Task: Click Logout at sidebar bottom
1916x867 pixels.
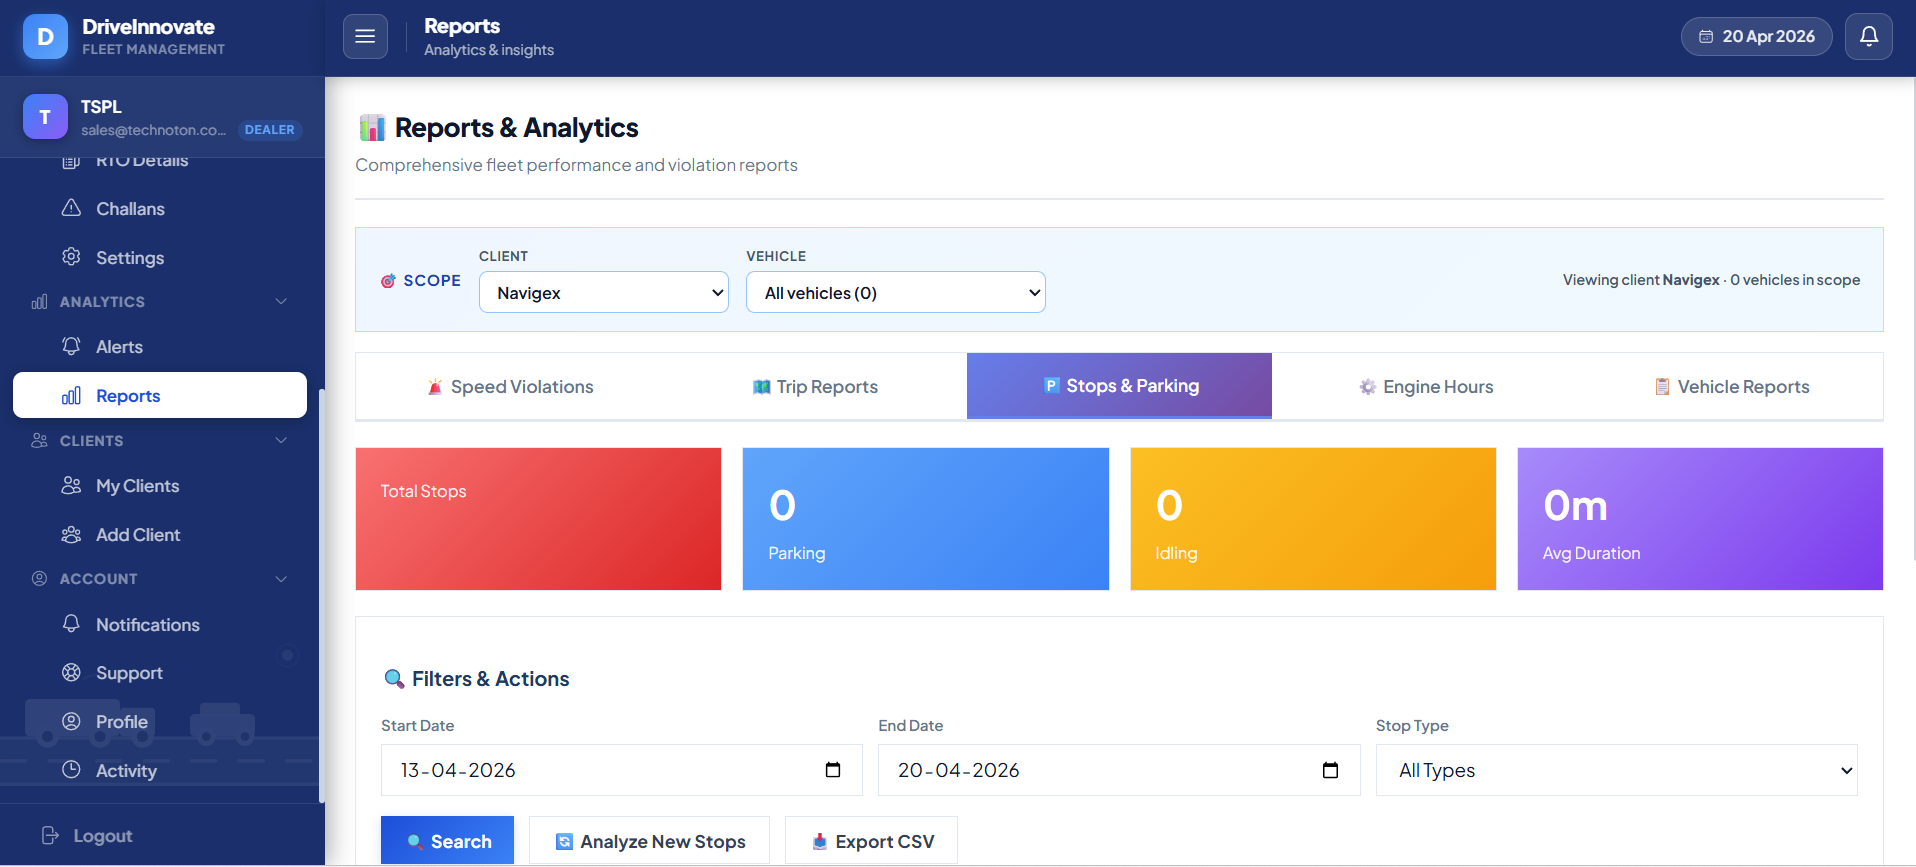Action: coord(88,836)
